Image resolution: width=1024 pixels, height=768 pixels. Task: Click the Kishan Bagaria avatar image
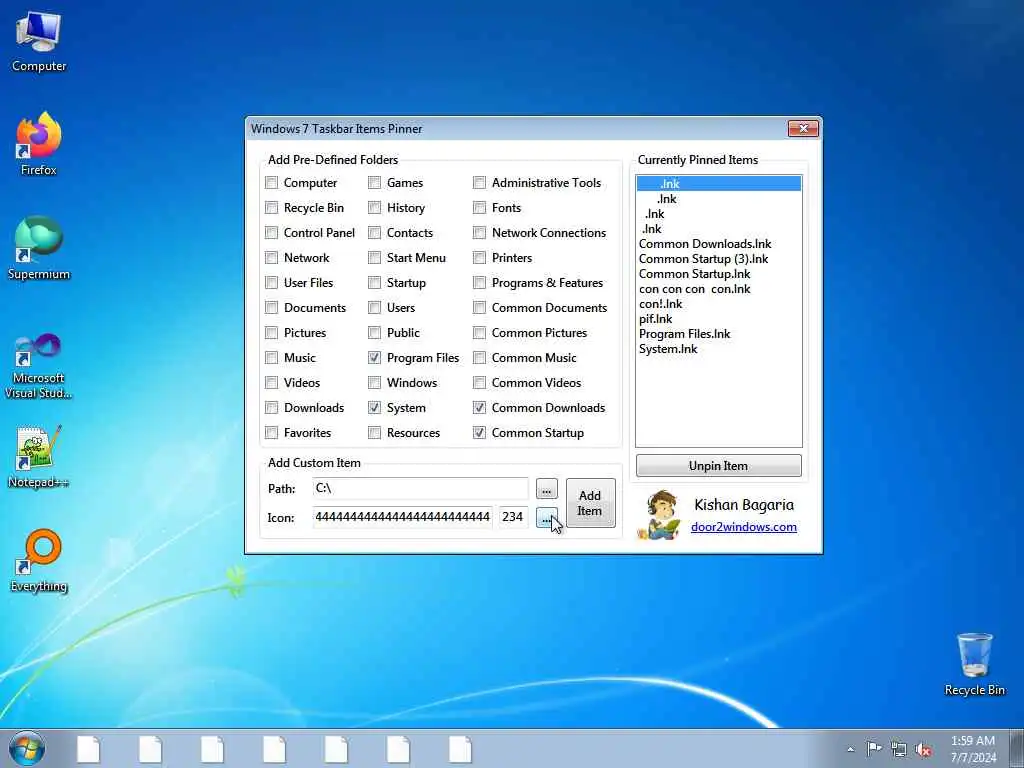[x=660, y=515]
